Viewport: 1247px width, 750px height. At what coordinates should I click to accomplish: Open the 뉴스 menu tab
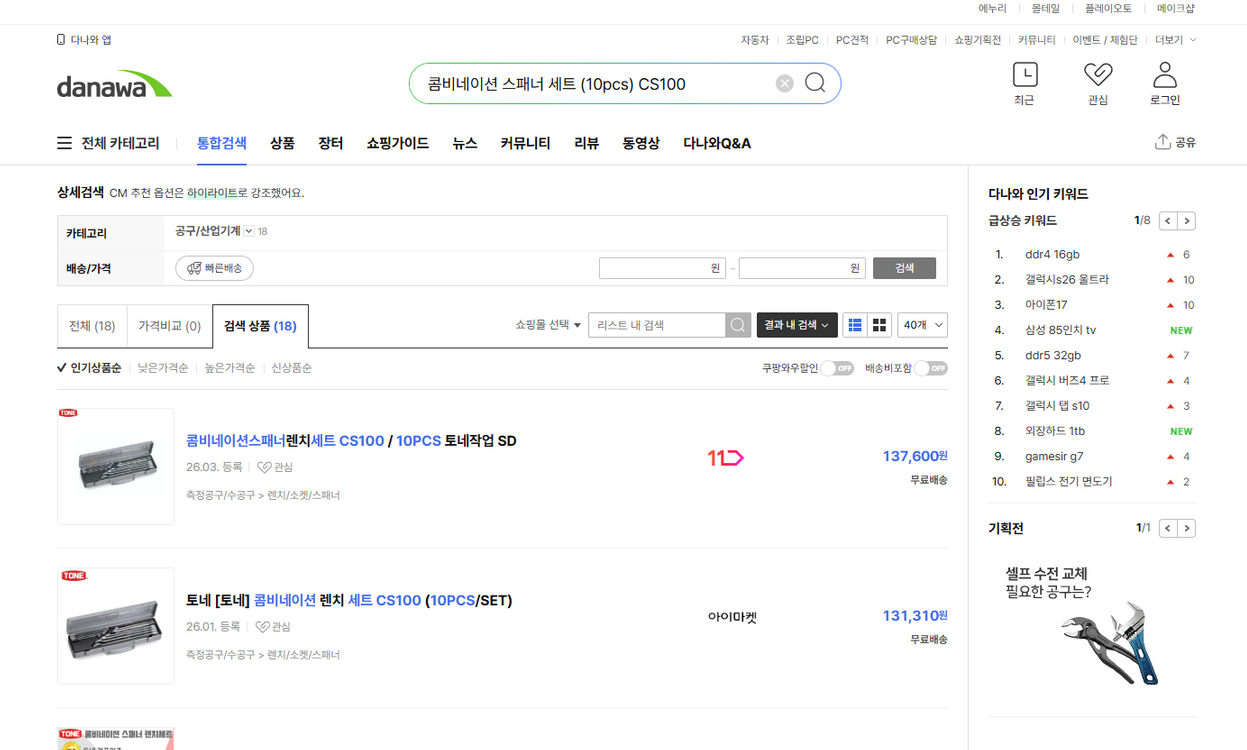(465, 143)
